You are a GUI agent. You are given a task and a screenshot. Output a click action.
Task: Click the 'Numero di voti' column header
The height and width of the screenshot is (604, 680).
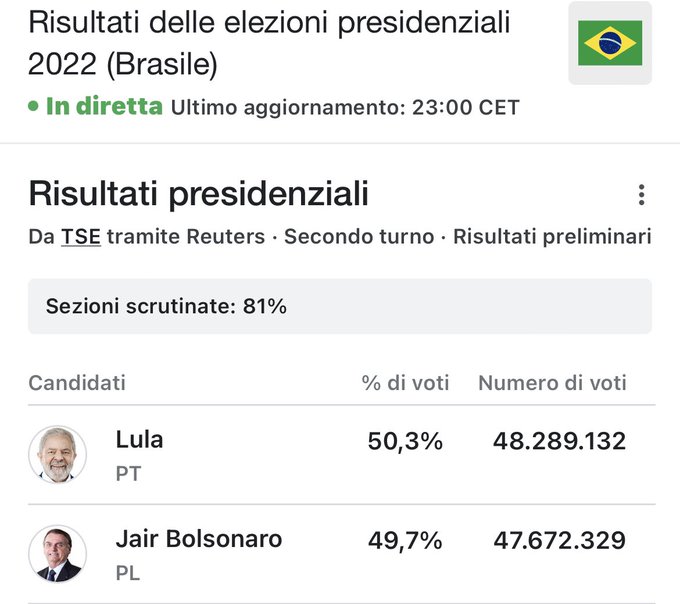pyautogui.click(x=552, y=382)
